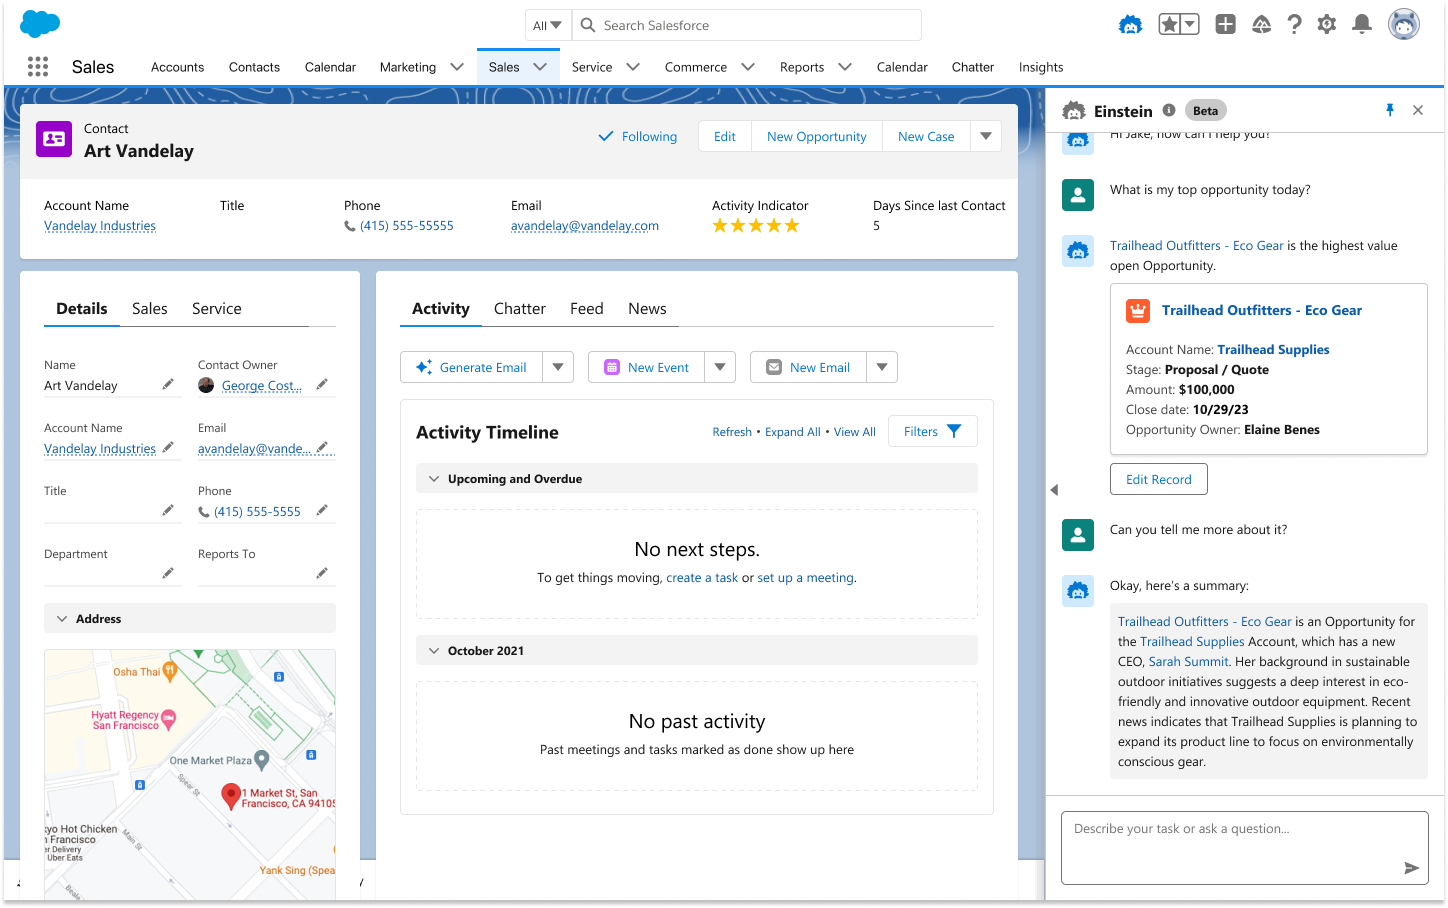Click the Edit button
This screenshot has width=1448, height=908.
point(725,136)
